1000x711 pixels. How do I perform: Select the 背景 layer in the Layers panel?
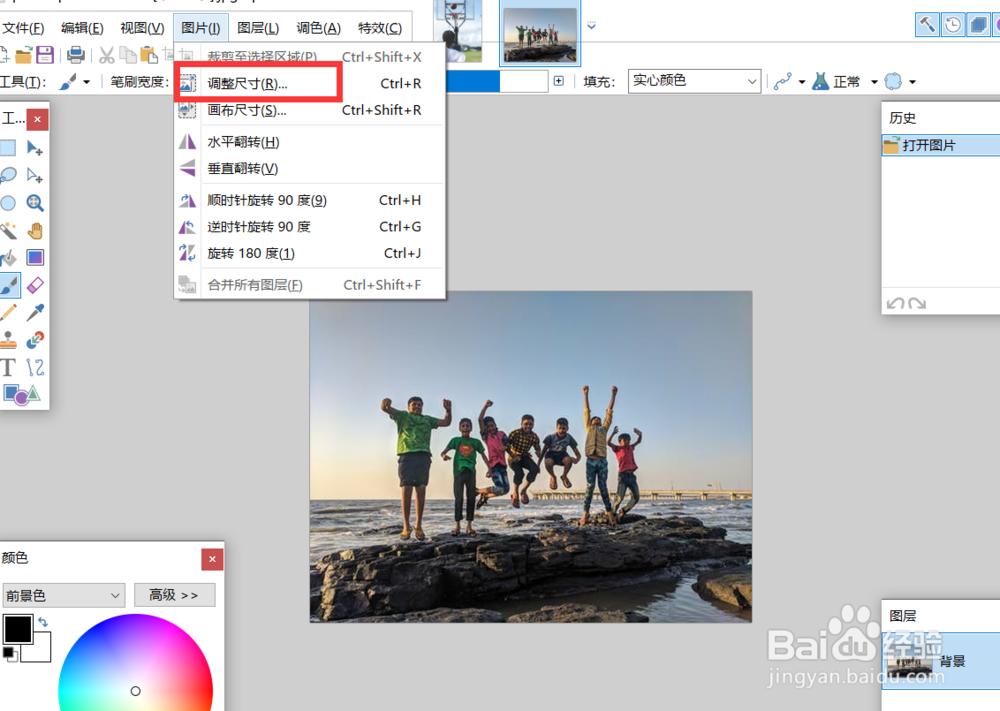click(x=941, y=661)
